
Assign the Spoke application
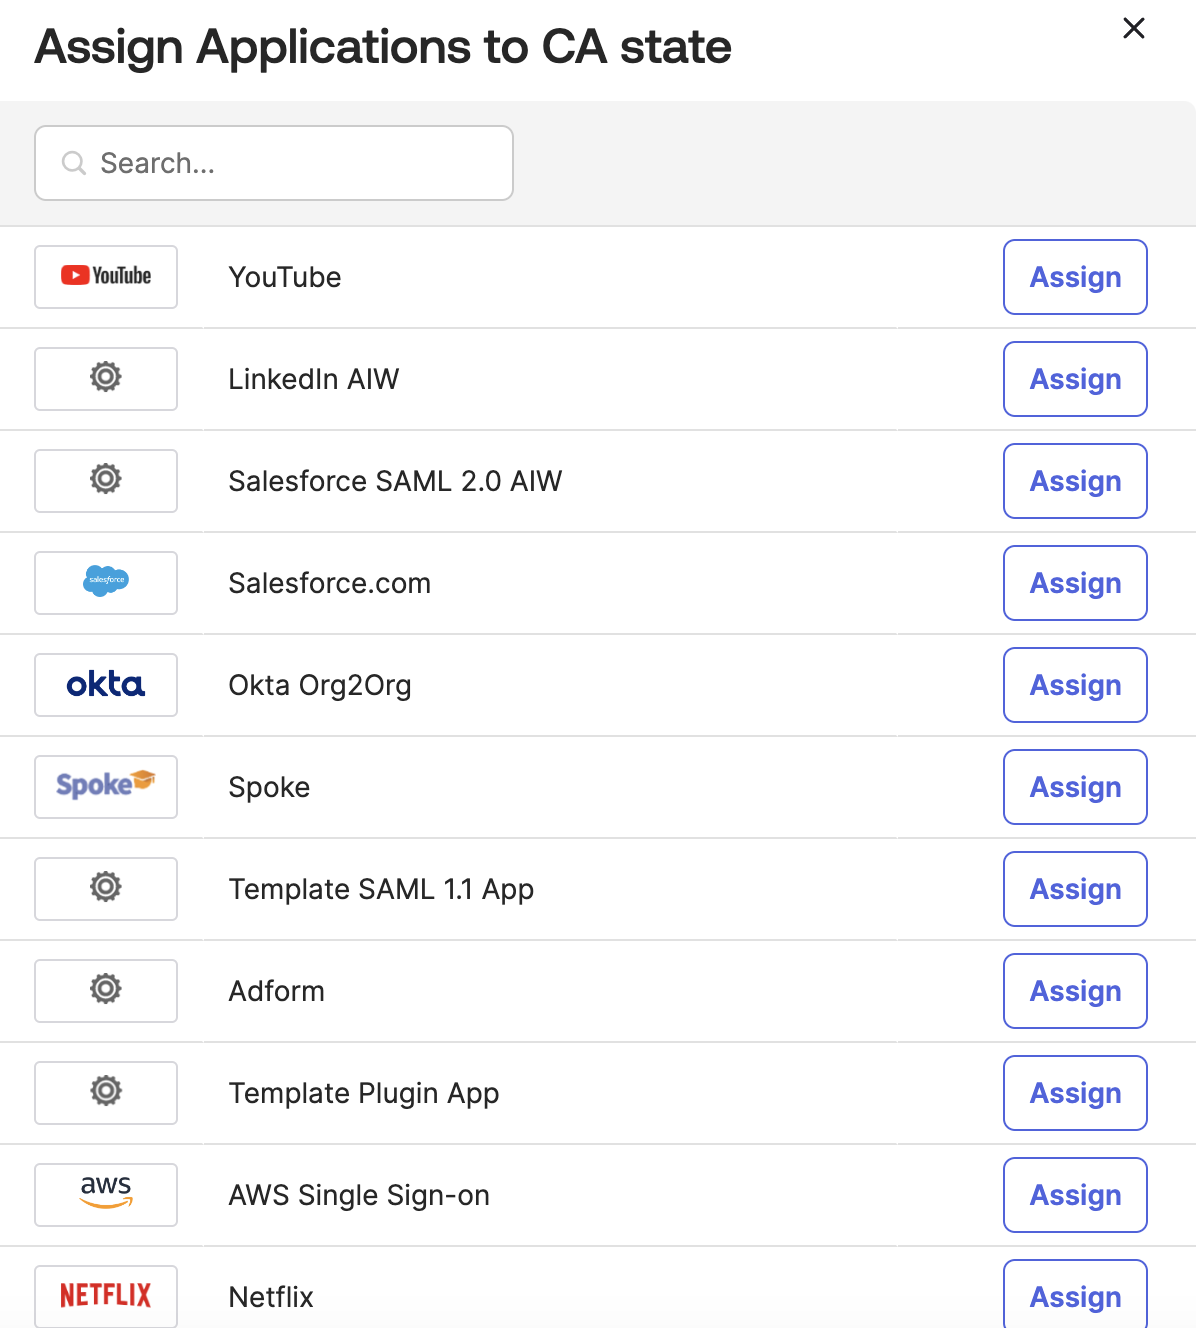(1075, 787)
